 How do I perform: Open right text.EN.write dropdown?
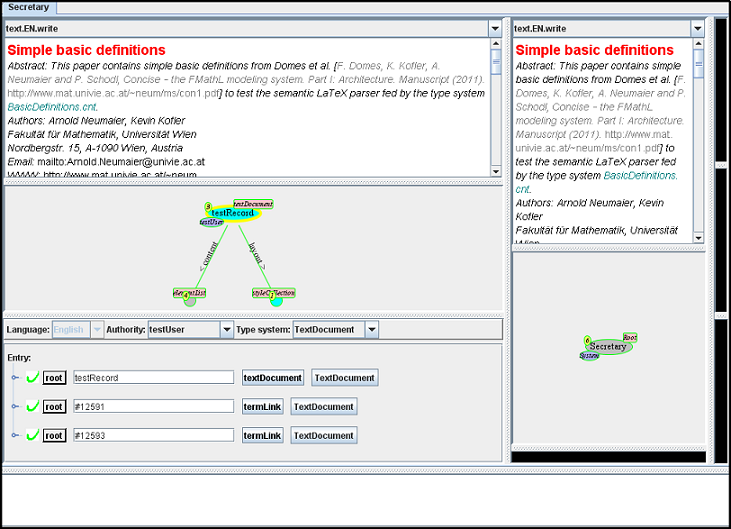[x=697, y=29]
